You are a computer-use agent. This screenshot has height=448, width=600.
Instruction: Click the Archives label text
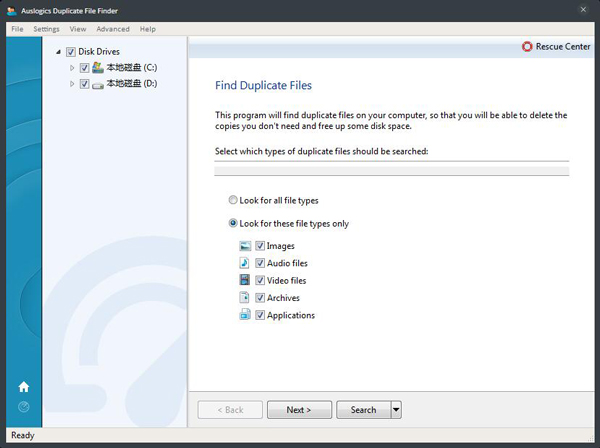tap(283, 298)
